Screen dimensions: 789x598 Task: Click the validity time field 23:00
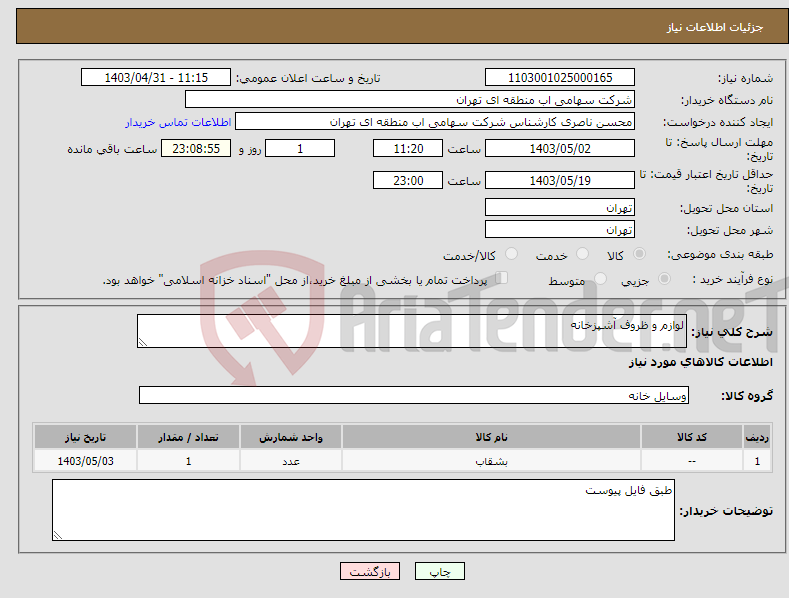click(408, 180)
